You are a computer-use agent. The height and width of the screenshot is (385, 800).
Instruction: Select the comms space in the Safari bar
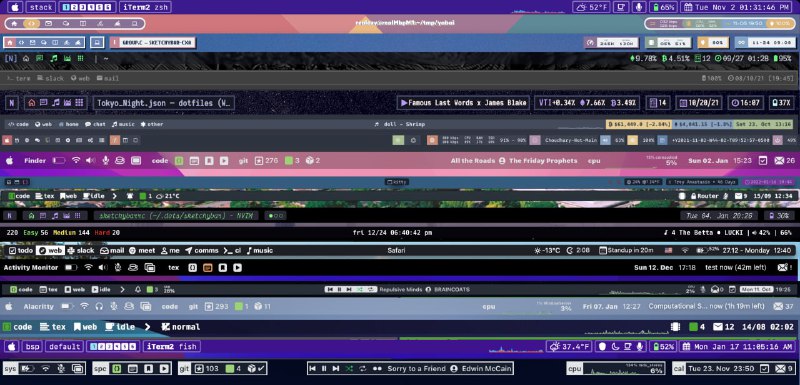[202, 250]
